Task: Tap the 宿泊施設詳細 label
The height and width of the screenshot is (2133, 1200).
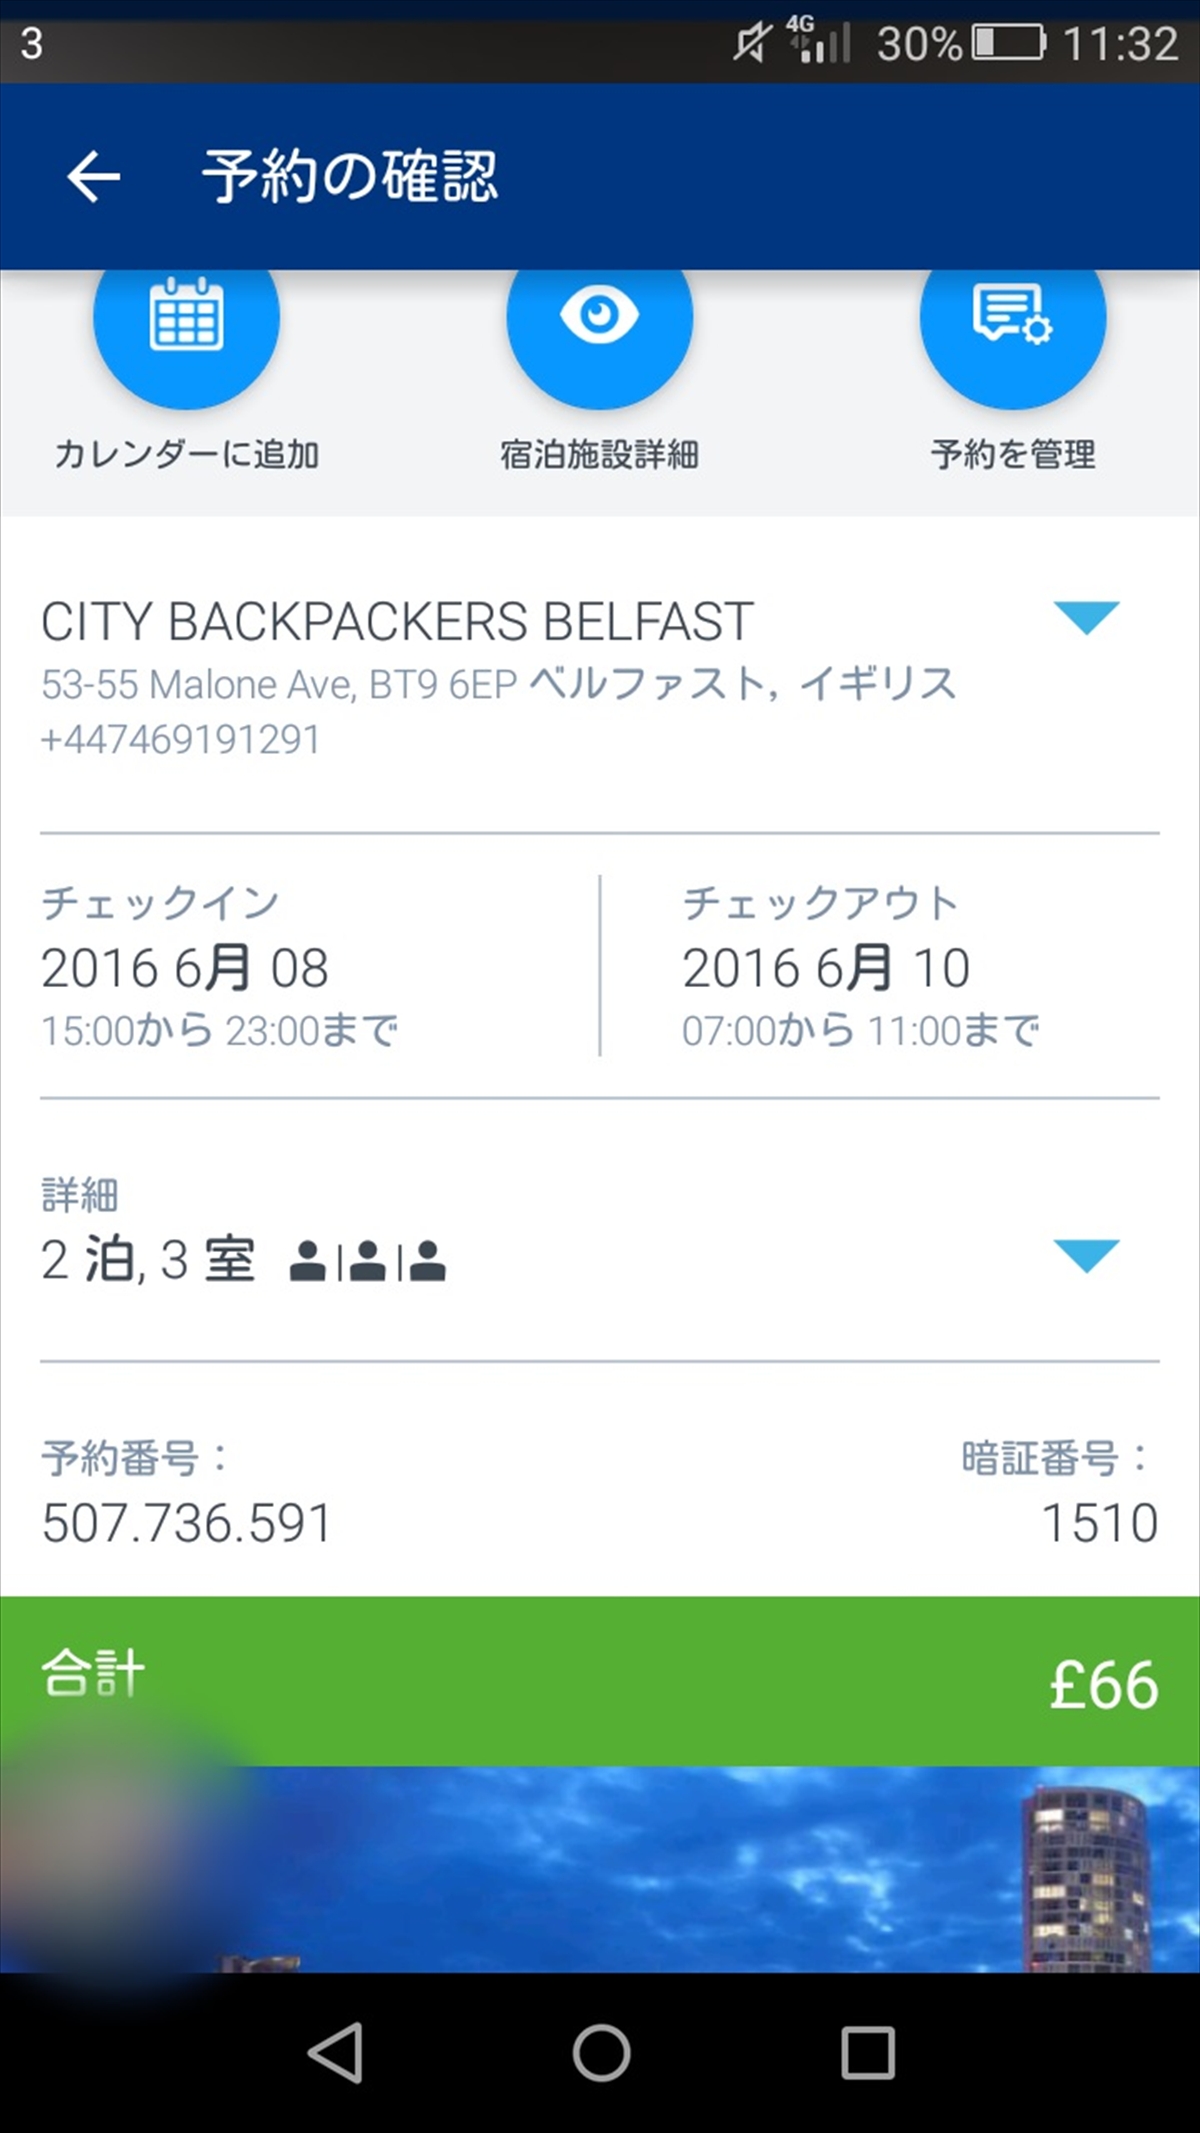Action: pos(599,455)
